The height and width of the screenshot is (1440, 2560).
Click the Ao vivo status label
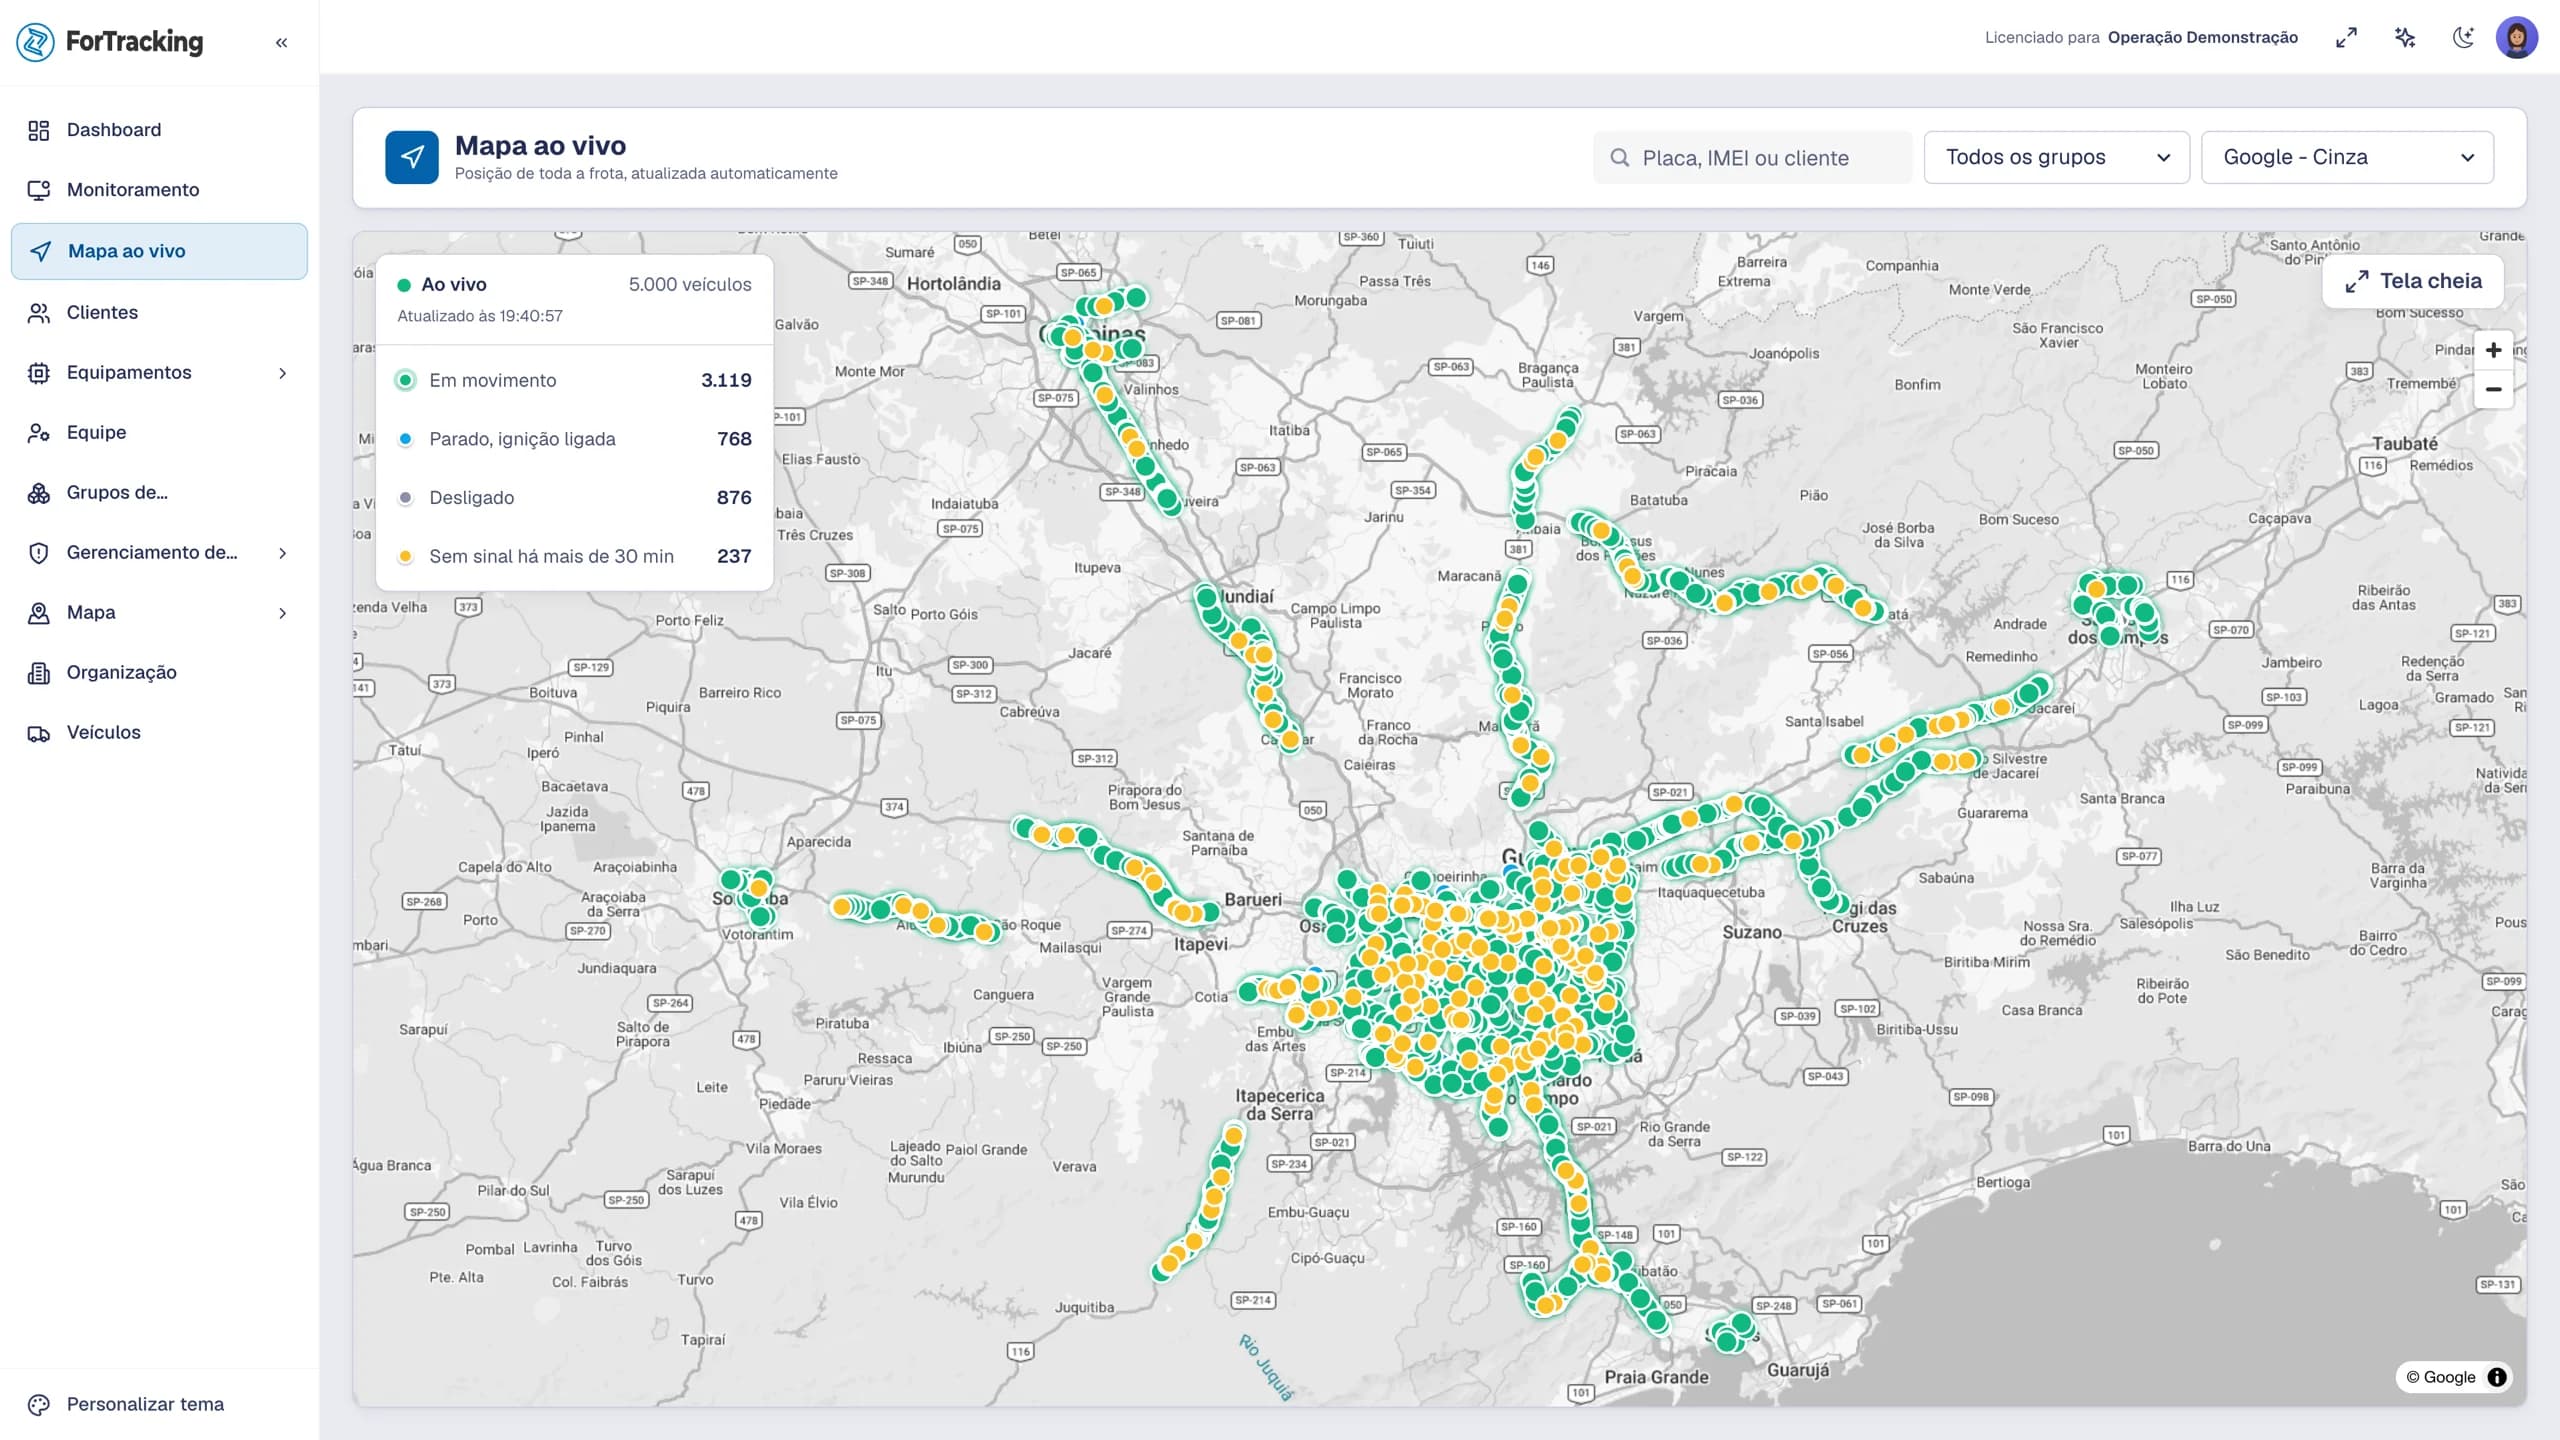pos(454,285)
